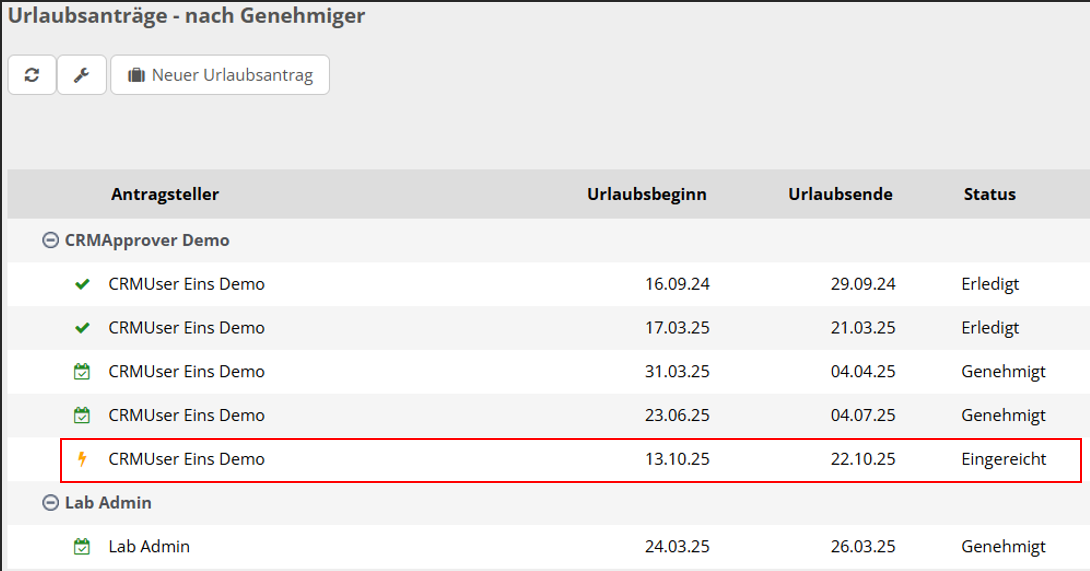Sort by Urlaubsende column header
The height and width of the screenshot is (571, 1090).
(840, 194)
